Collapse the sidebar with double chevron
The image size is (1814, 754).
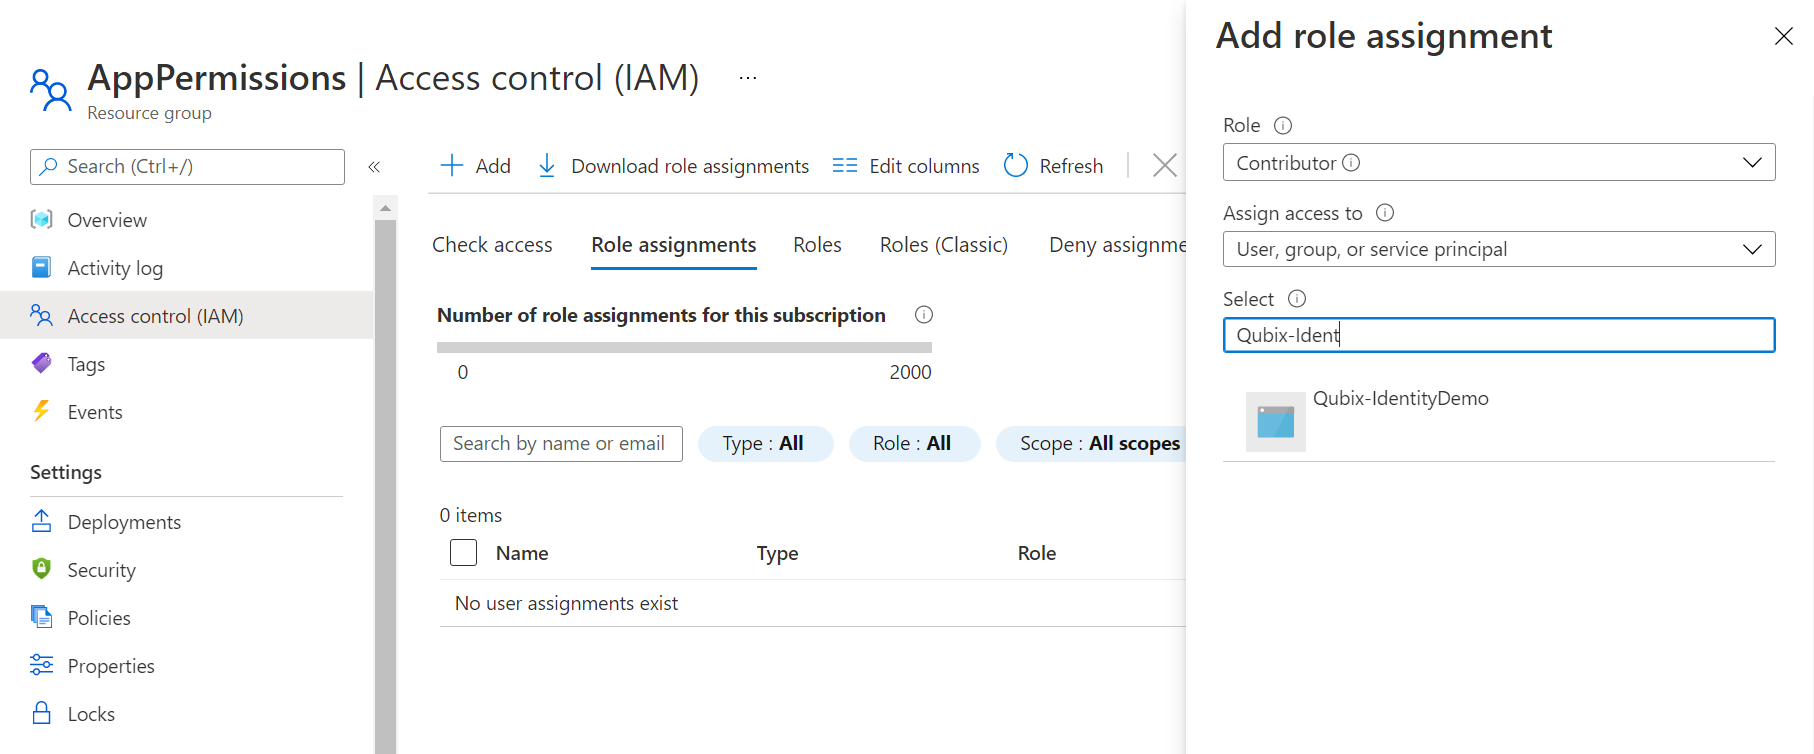coord(374,167)
